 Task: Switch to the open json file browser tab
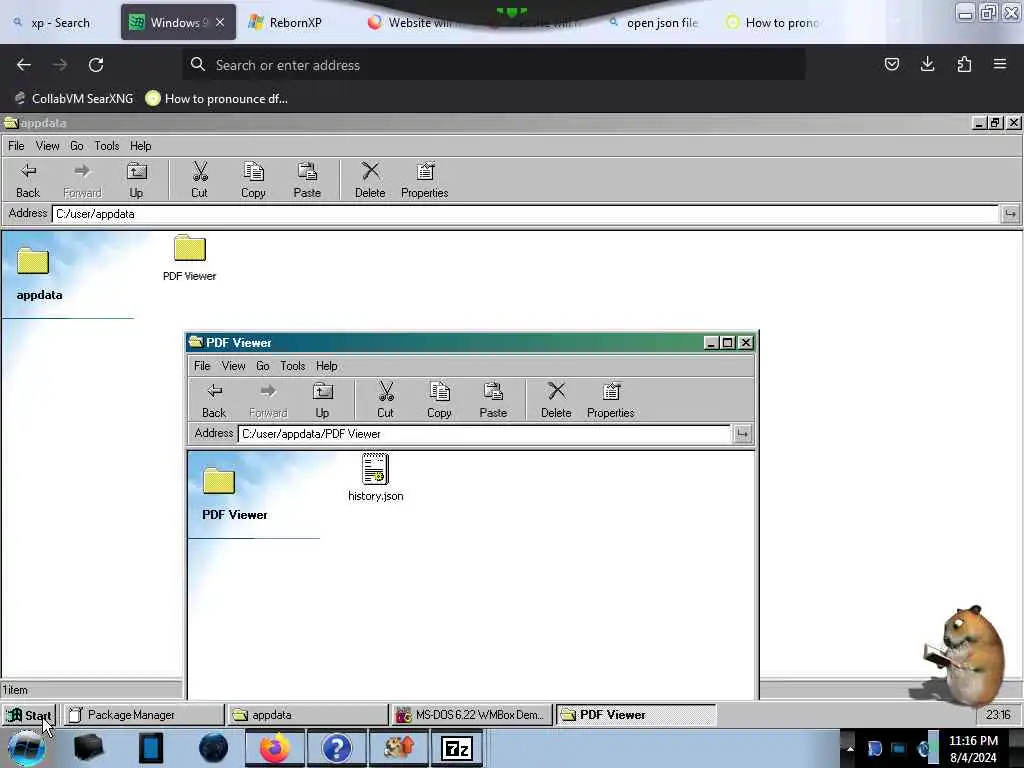pos(656,23)
